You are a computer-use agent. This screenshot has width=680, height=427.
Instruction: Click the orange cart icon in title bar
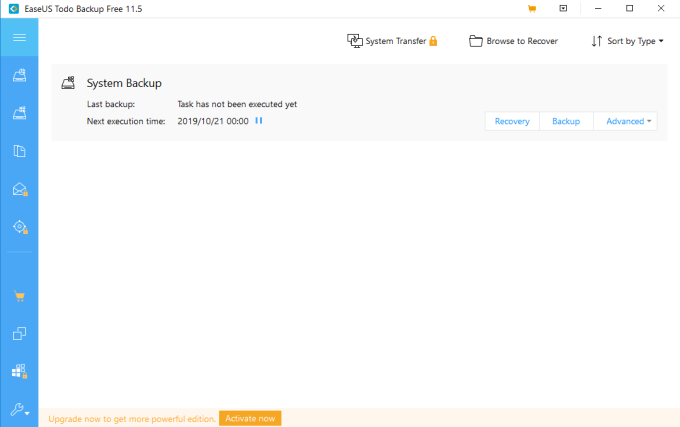coord(532,9)
